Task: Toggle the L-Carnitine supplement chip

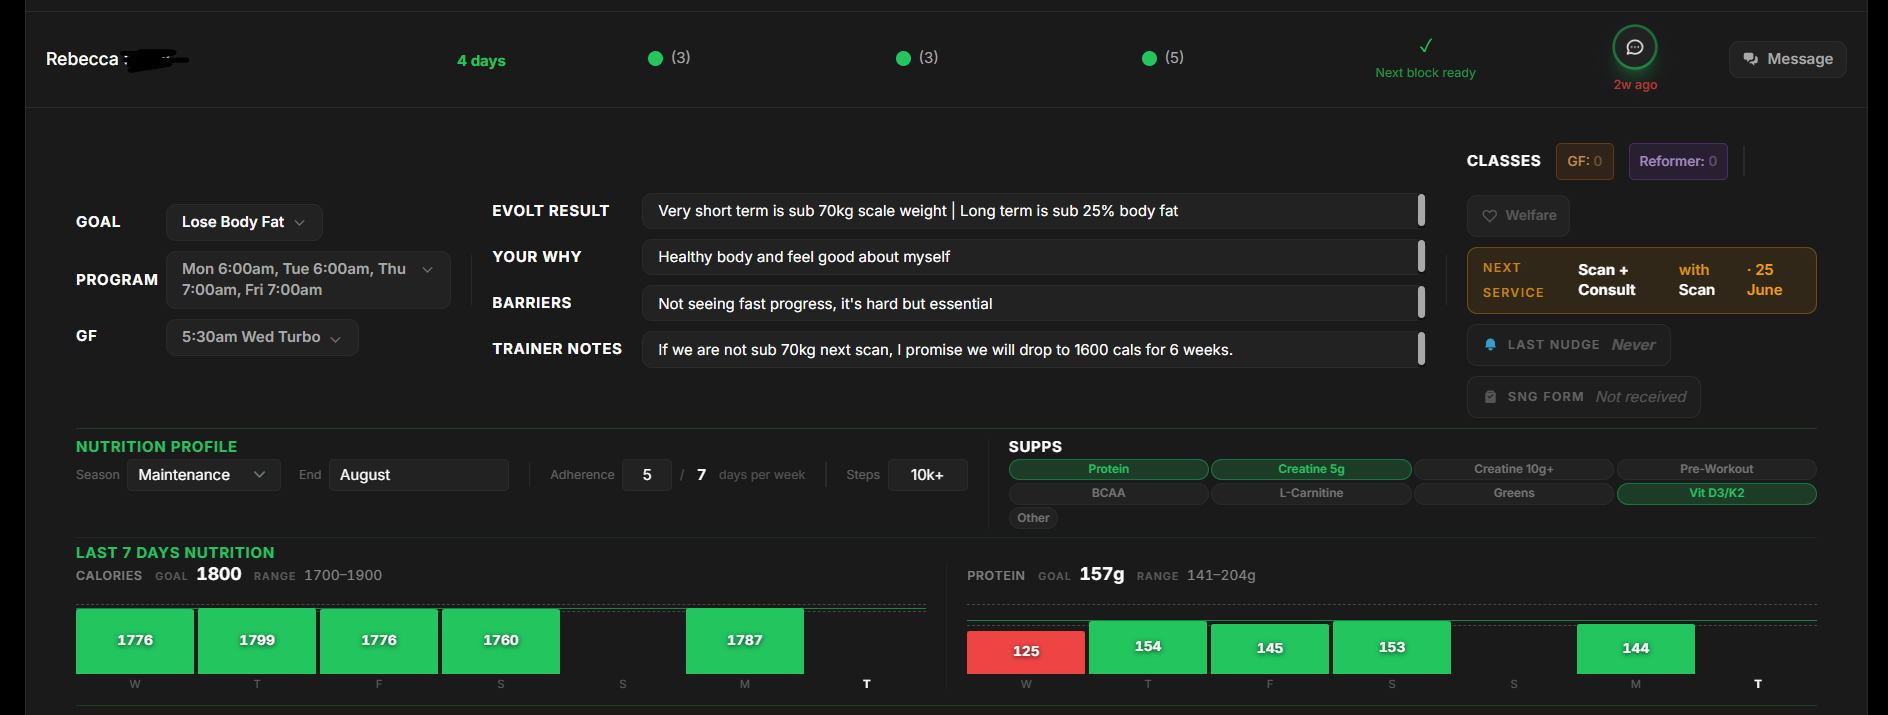Action: [1311, 493]
